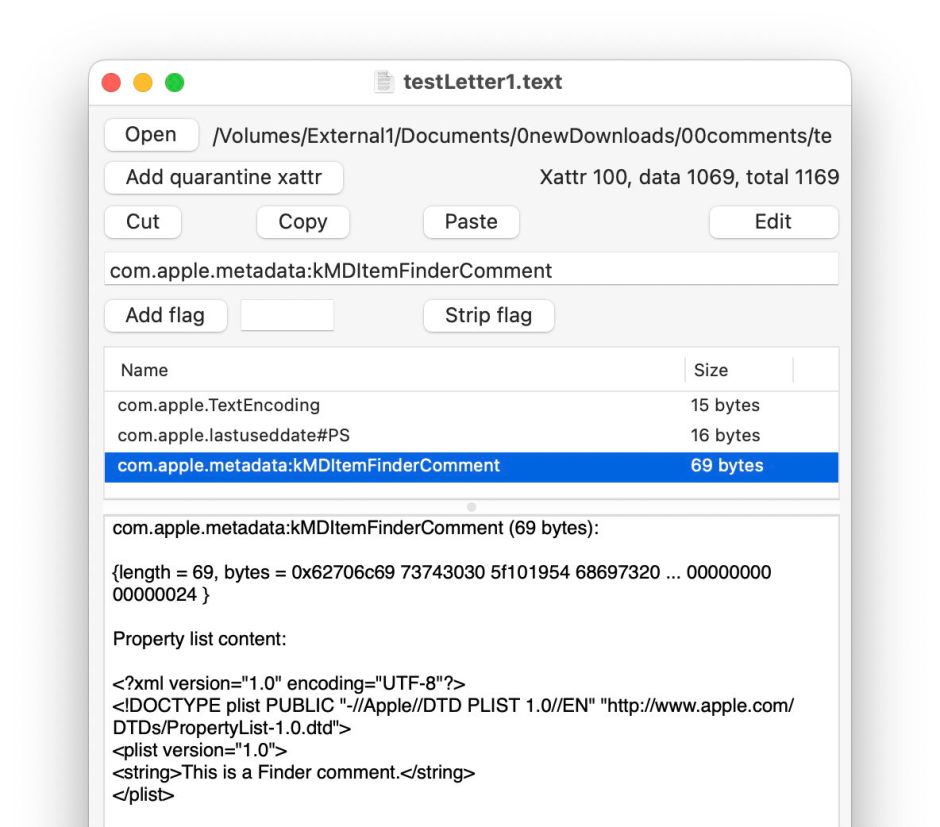Click the xattr name text field
The height and width of the screenshot is (827, 940).
click(x=471, y=270)
